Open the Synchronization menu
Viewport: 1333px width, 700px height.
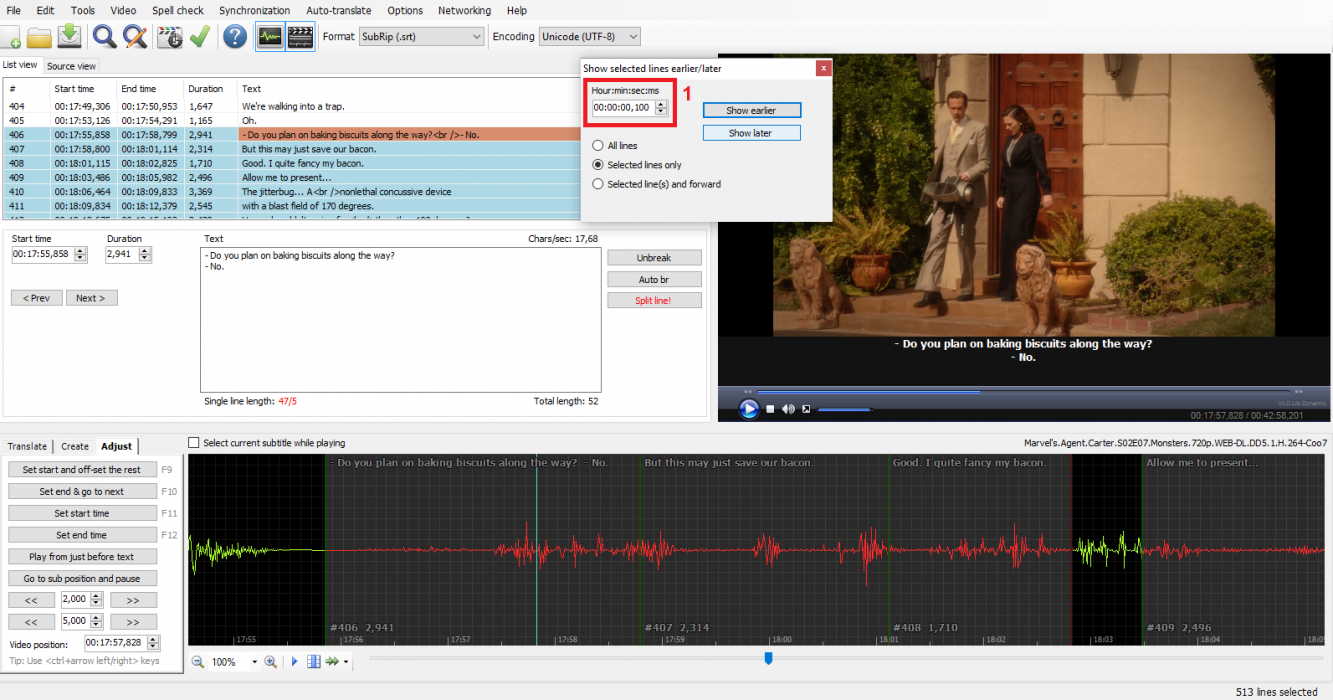254,10
